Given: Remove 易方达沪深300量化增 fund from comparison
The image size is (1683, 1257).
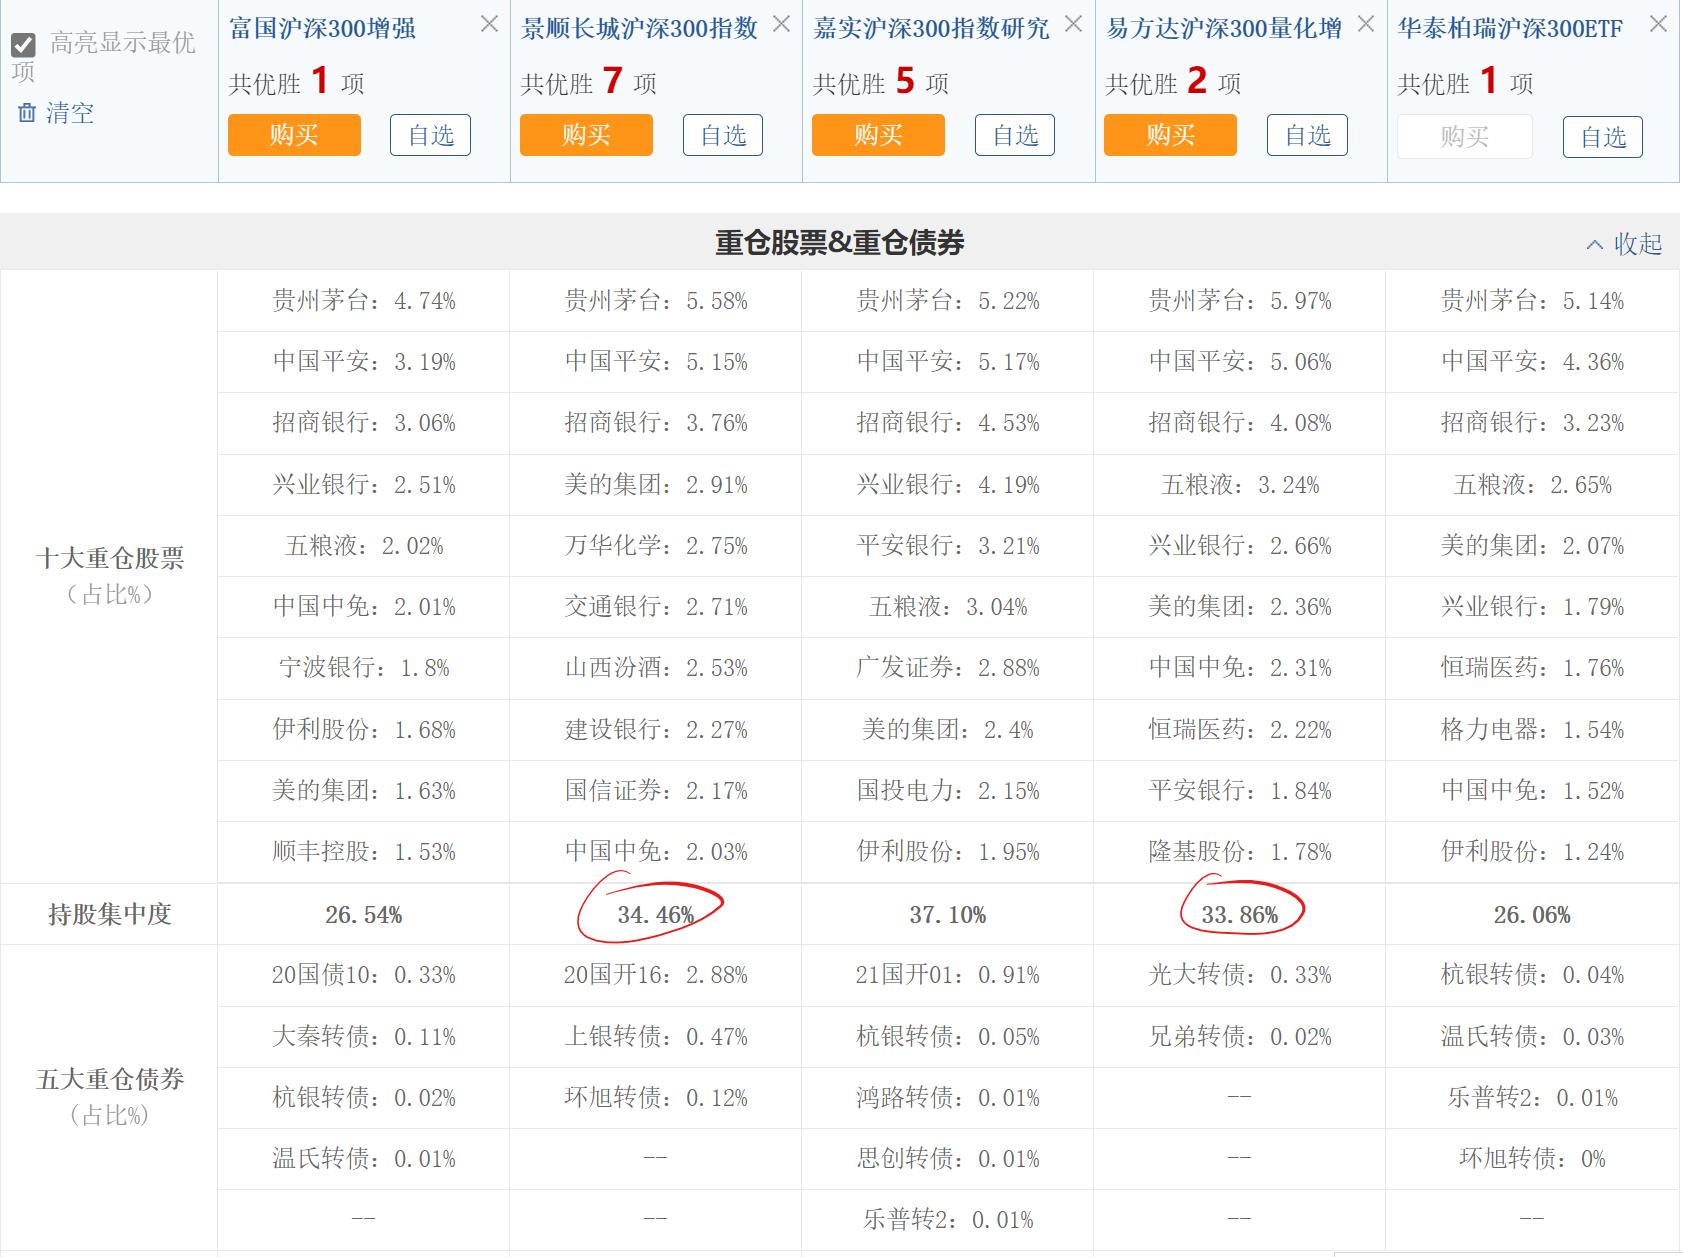Looking at the screenshot, I should (1366, 24).
